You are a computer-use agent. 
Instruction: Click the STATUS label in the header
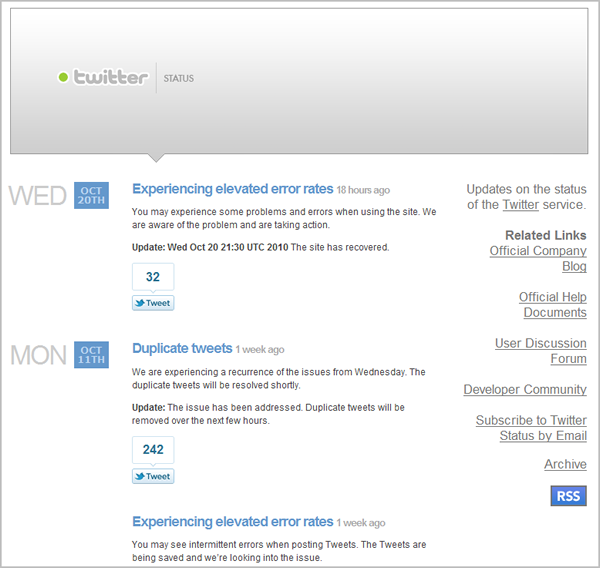pos(179,78)
